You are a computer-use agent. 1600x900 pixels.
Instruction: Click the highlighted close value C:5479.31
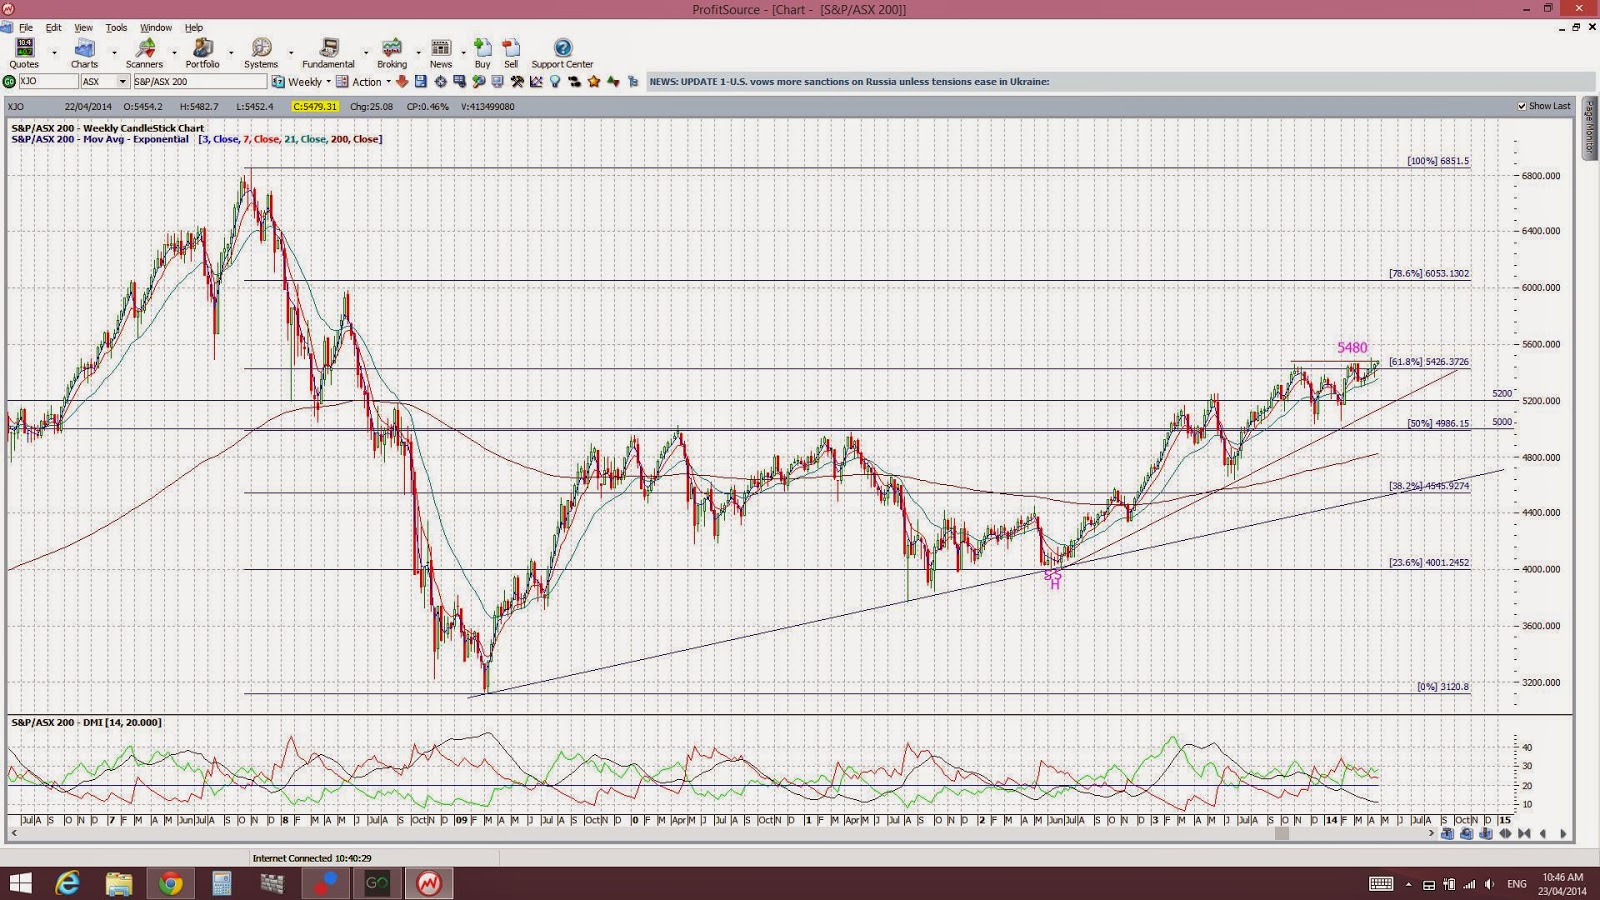315,106
